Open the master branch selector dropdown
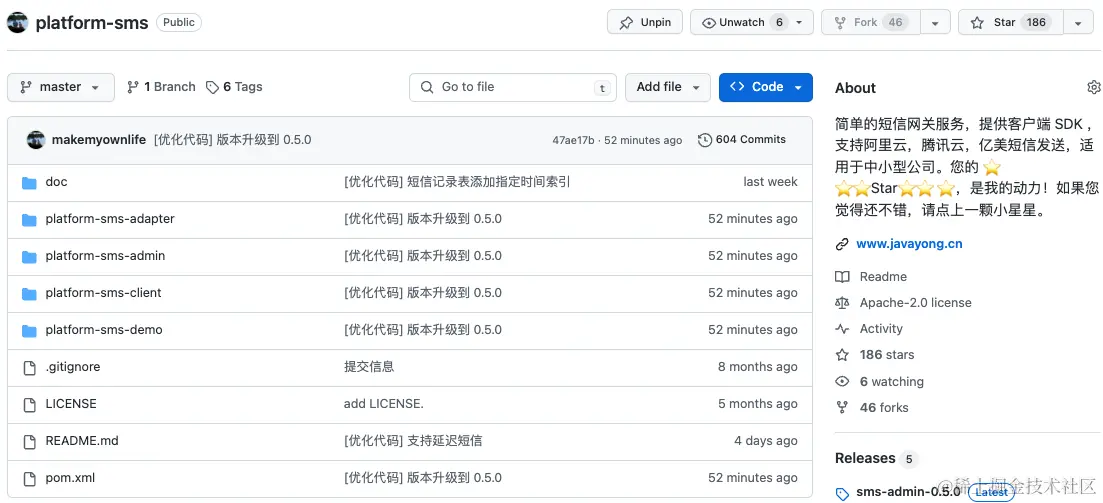 [x=61, y=87]
